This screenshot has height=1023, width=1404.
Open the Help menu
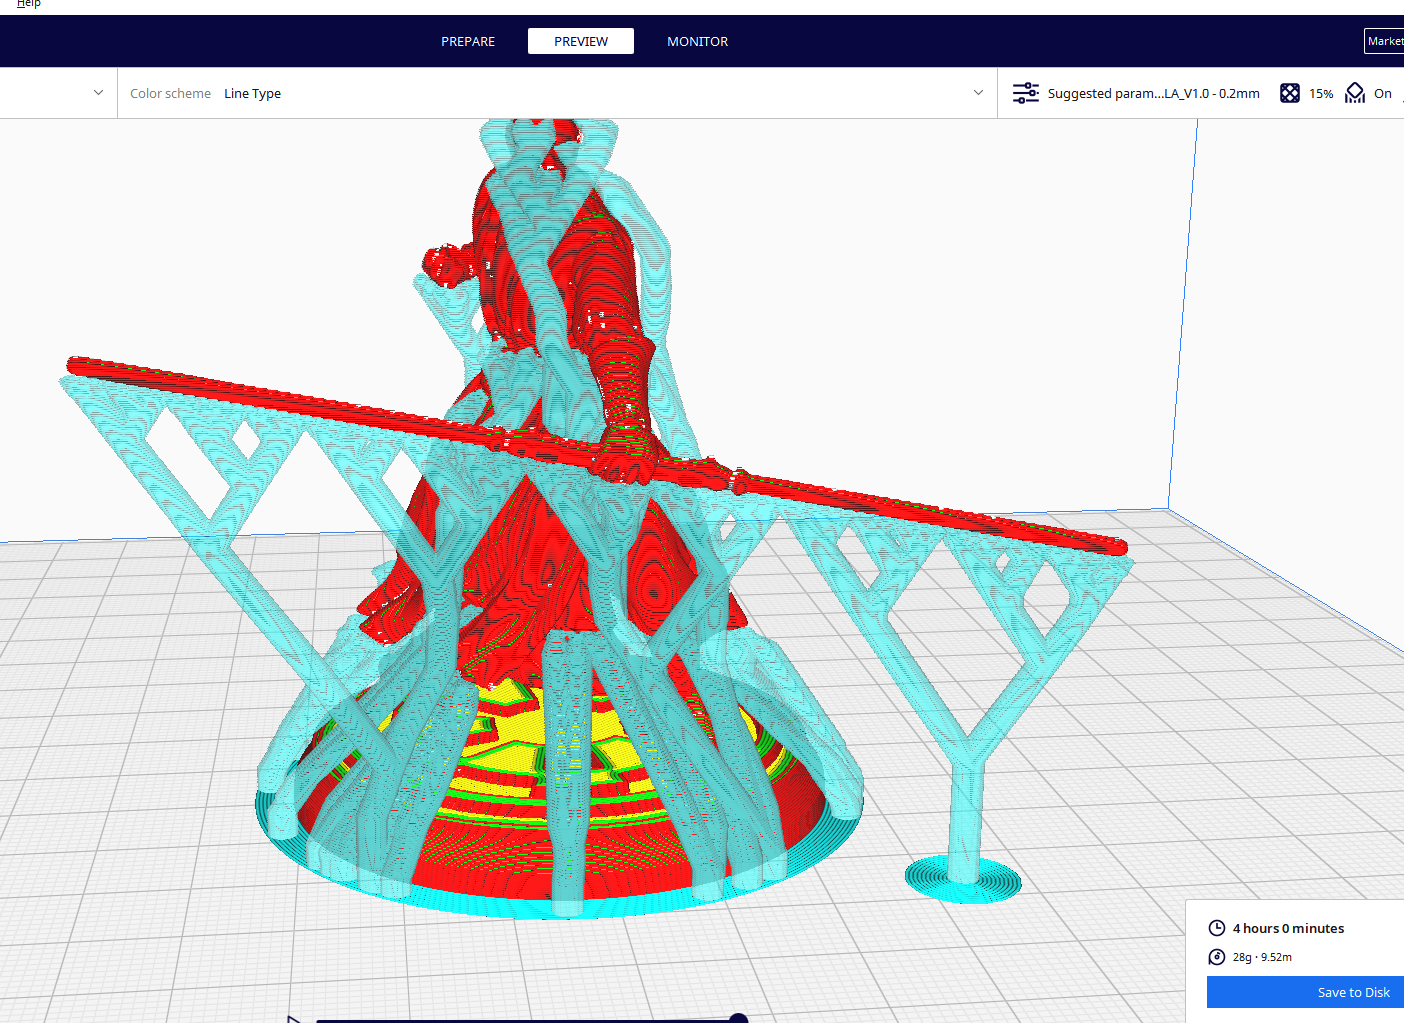[29, 3]
